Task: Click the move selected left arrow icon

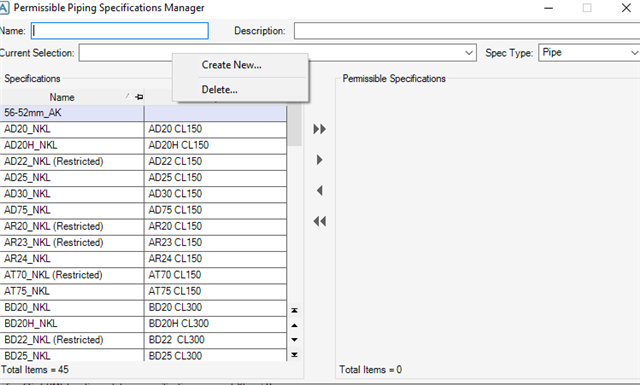Action: point(320,190)
